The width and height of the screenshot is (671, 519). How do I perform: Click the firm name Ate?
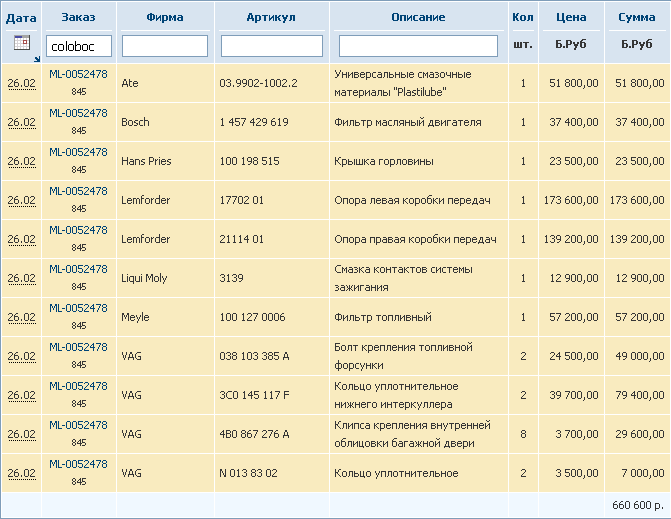[130, 83]
